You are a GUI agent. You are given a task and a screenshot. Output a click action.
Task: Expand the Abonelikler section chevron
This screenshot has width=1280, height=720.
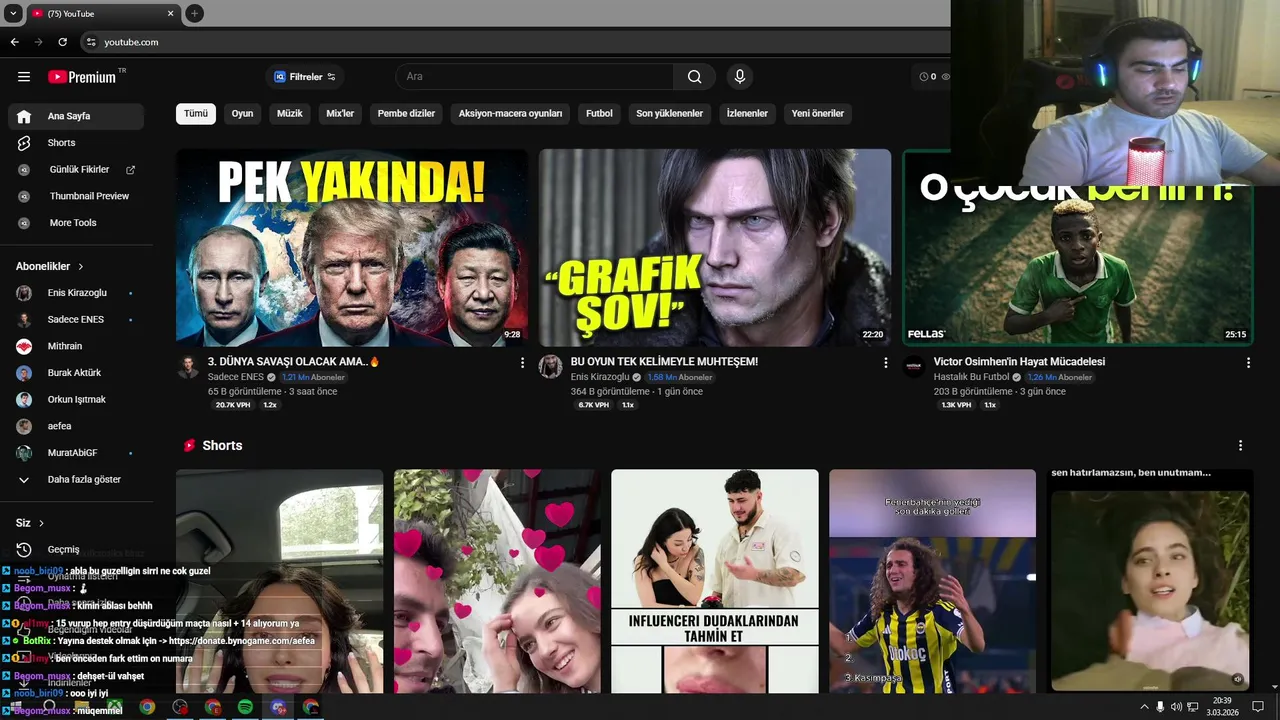click(x=81, y=267)
